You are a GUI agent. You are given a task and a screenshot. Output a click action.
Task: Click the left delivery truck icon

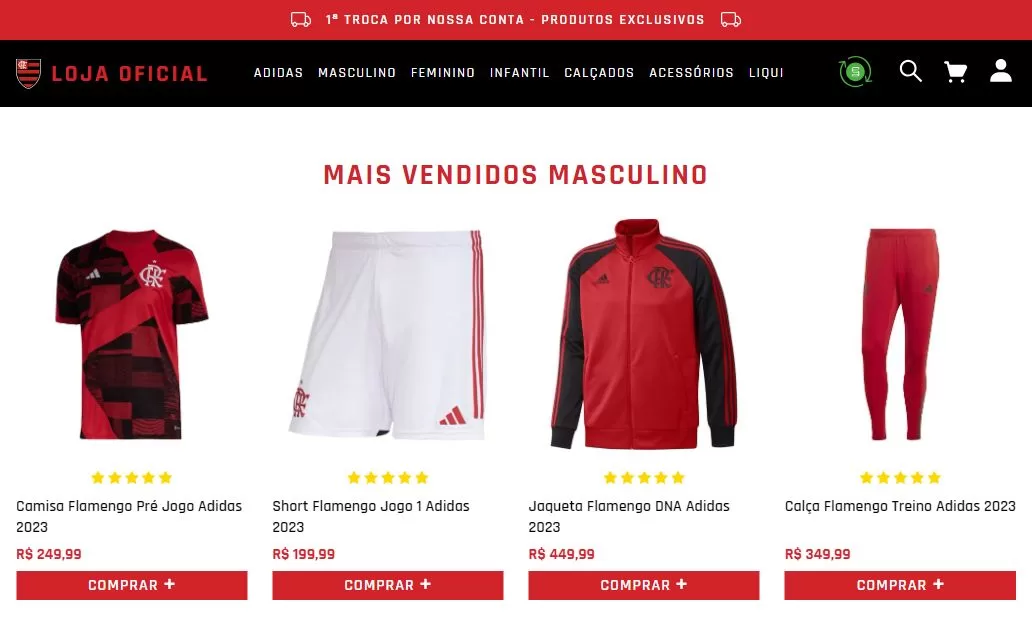pyautogui.click(x=301, y=20)
